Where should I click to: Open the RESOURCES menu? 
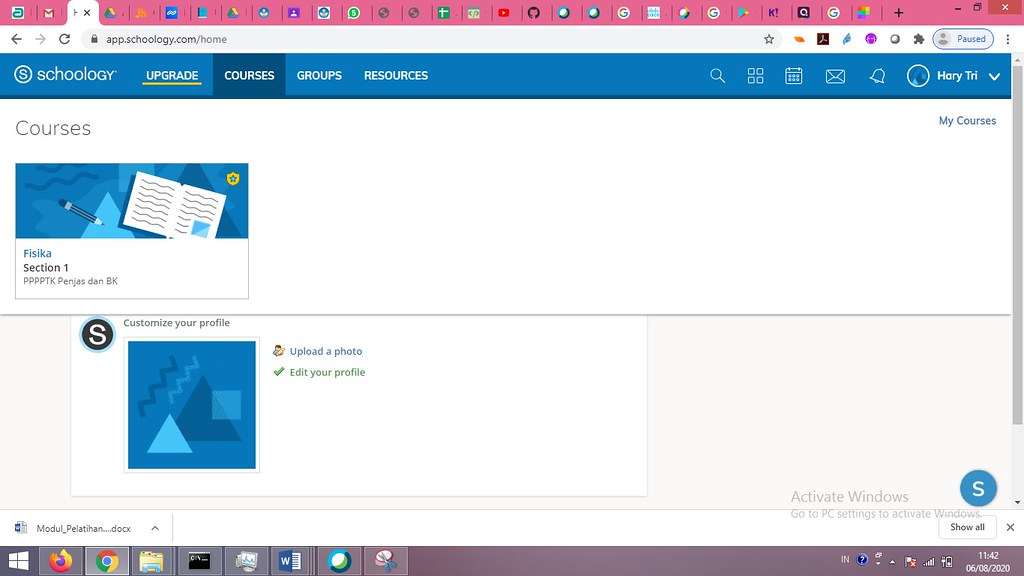tap(396, 76)
